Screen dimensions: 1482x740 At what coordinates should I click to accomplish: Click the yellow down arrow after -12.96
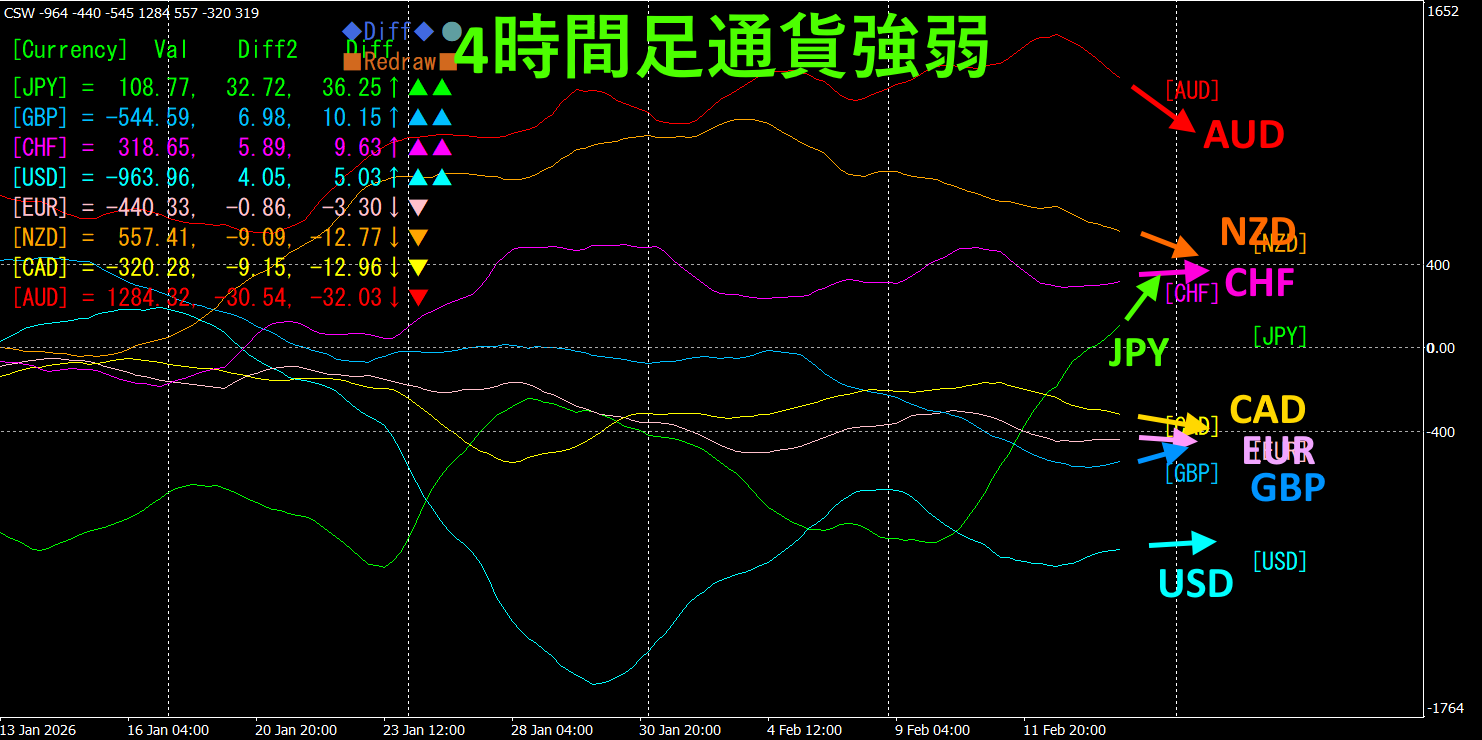pyautogui.click(x=394, y=268)
